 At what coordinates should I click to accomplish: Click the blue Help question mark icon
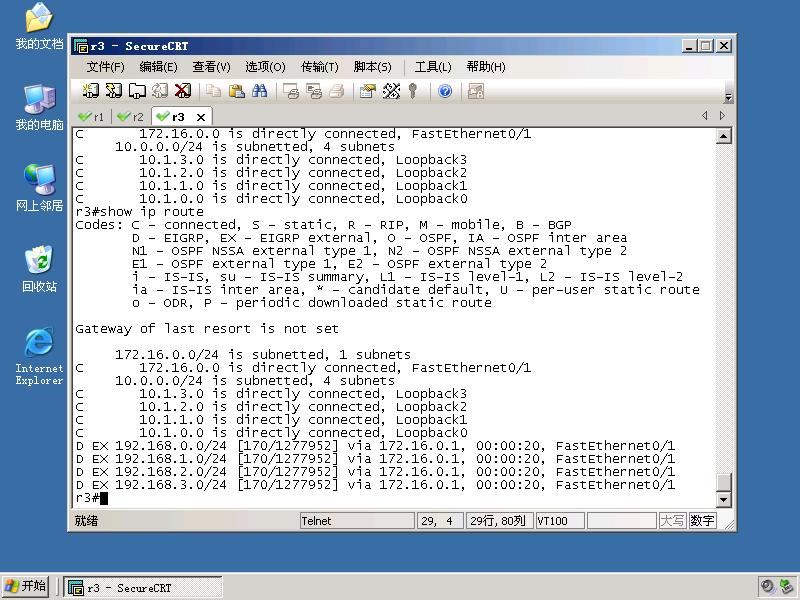click(445, 91)
